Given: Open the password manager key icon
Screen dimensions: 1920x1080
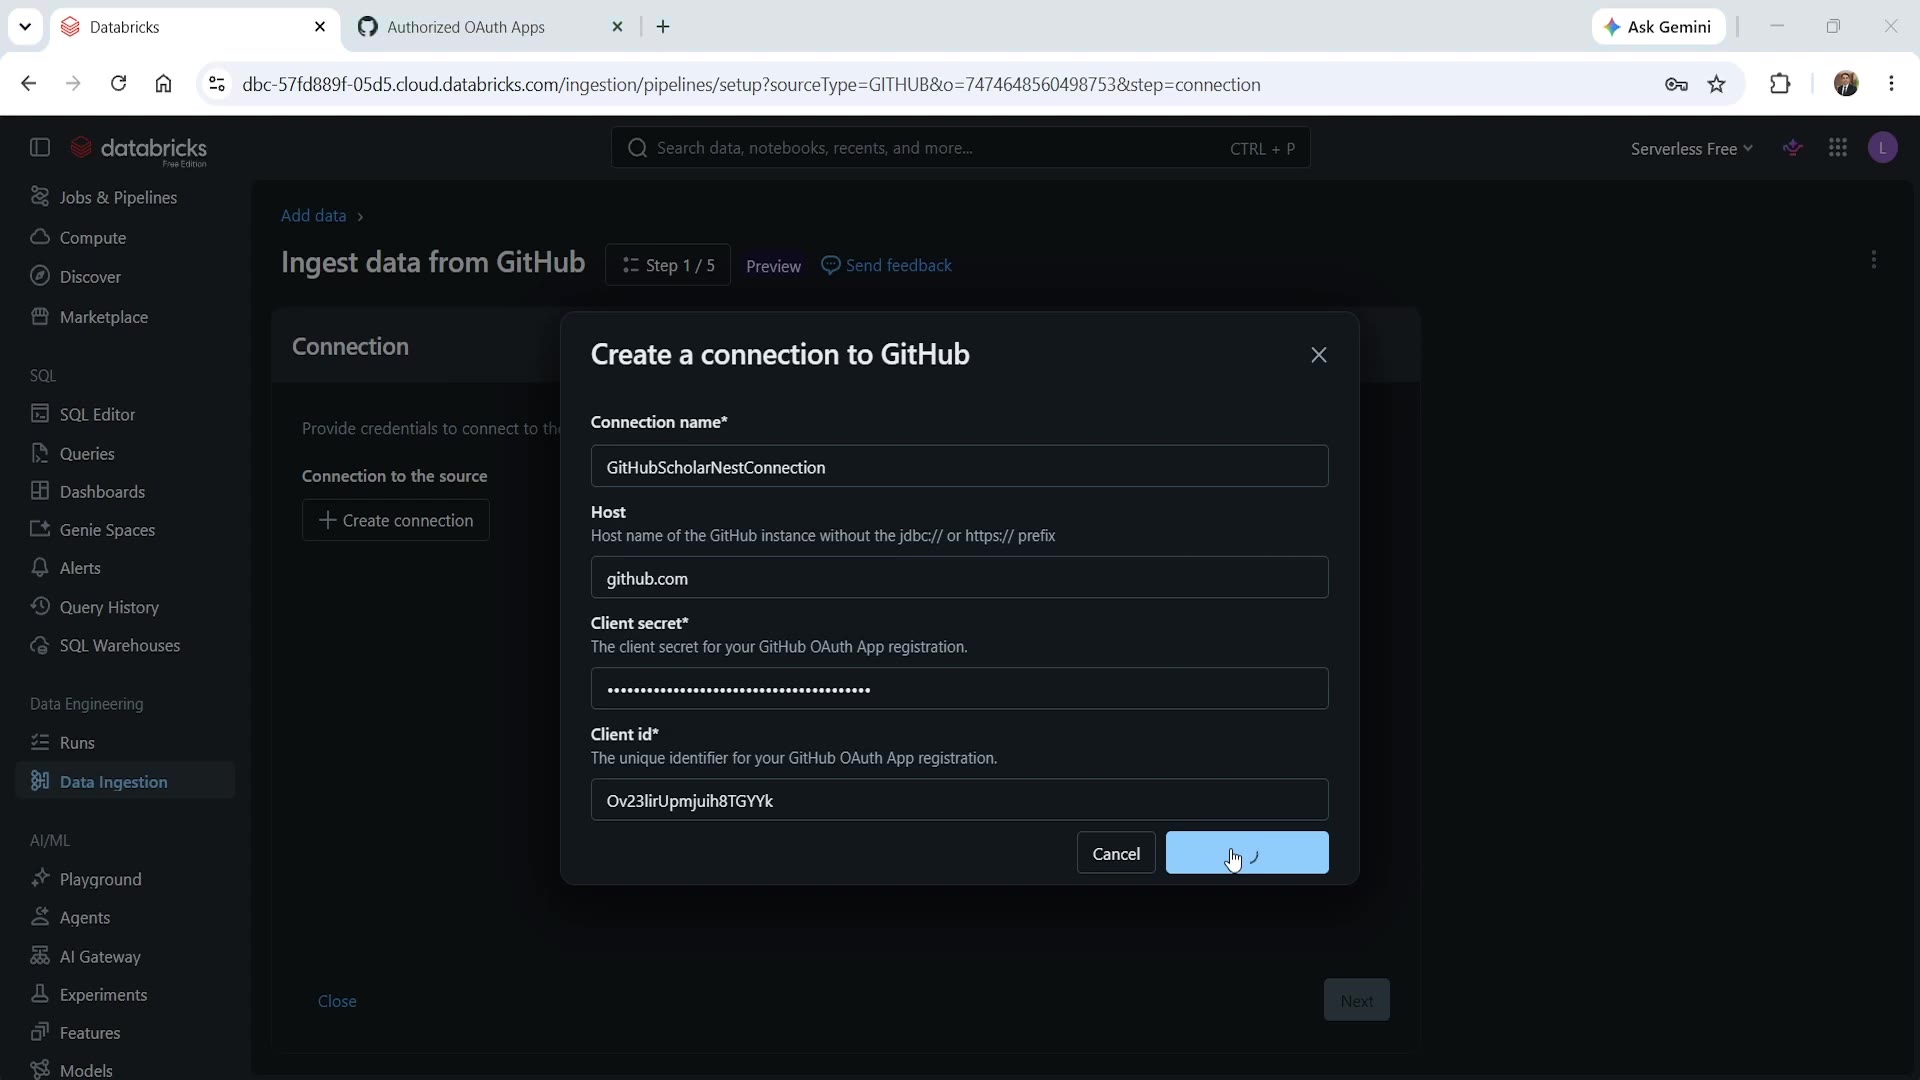Looking at the screenshot, I should tap(1676, 84).
